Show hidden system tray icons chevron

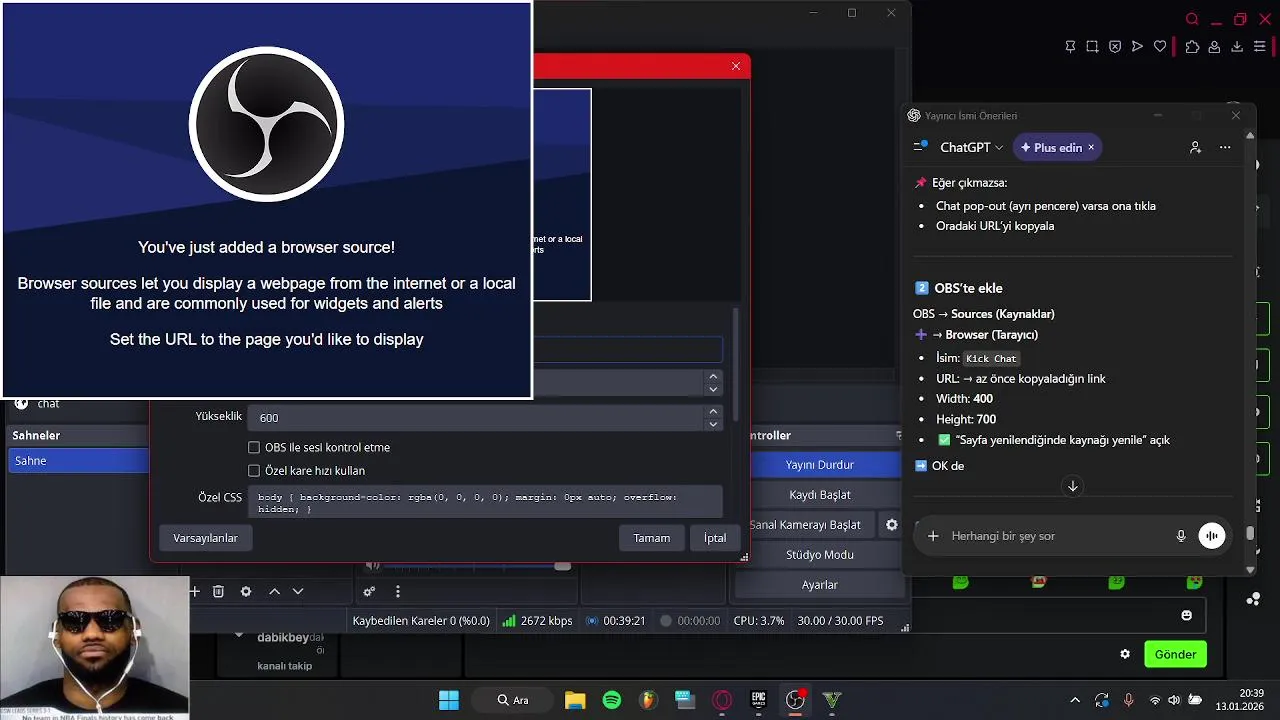click(1075, 701)
